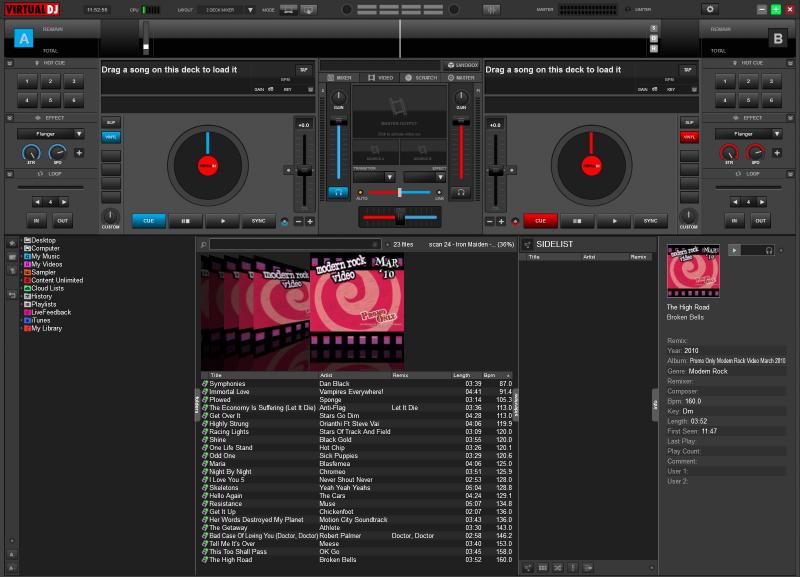Click the deck B pitch reset arrow
The width and height of the screenshot is (800, 577).
(512, 170)
